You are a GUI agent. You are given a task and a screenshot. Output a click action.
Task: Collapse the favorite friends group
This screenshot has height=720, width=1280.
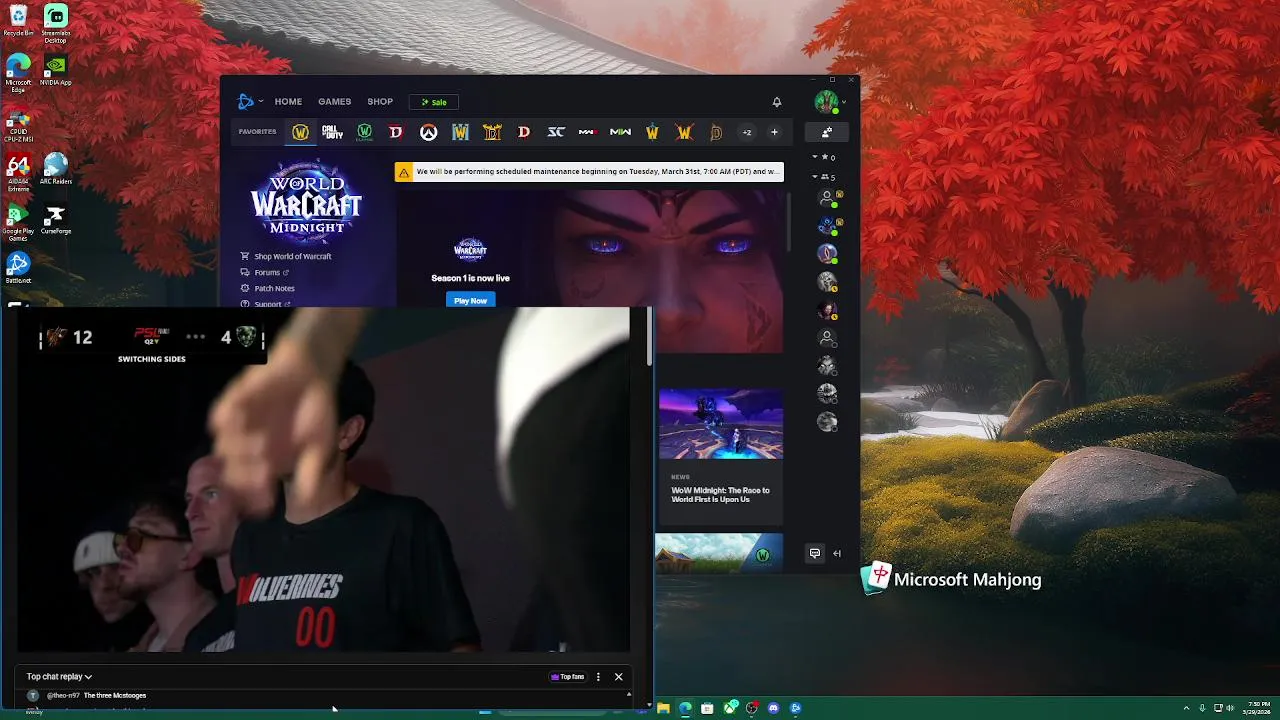point(815,157)
